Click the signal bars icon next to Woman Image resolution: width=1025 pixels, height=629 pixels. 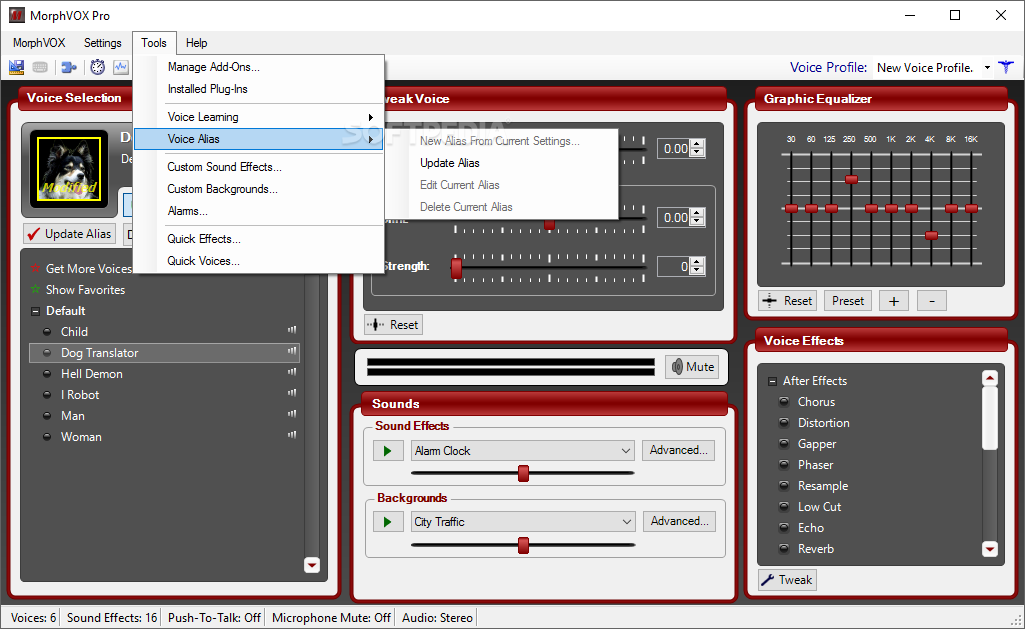292,435
